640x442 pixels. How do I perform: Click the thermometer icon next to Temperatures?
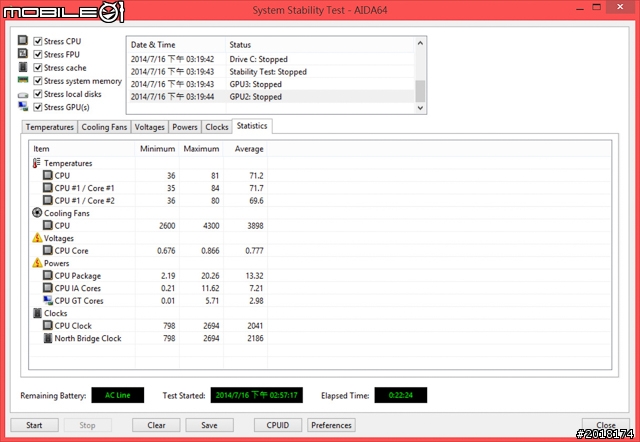[37, 163]
